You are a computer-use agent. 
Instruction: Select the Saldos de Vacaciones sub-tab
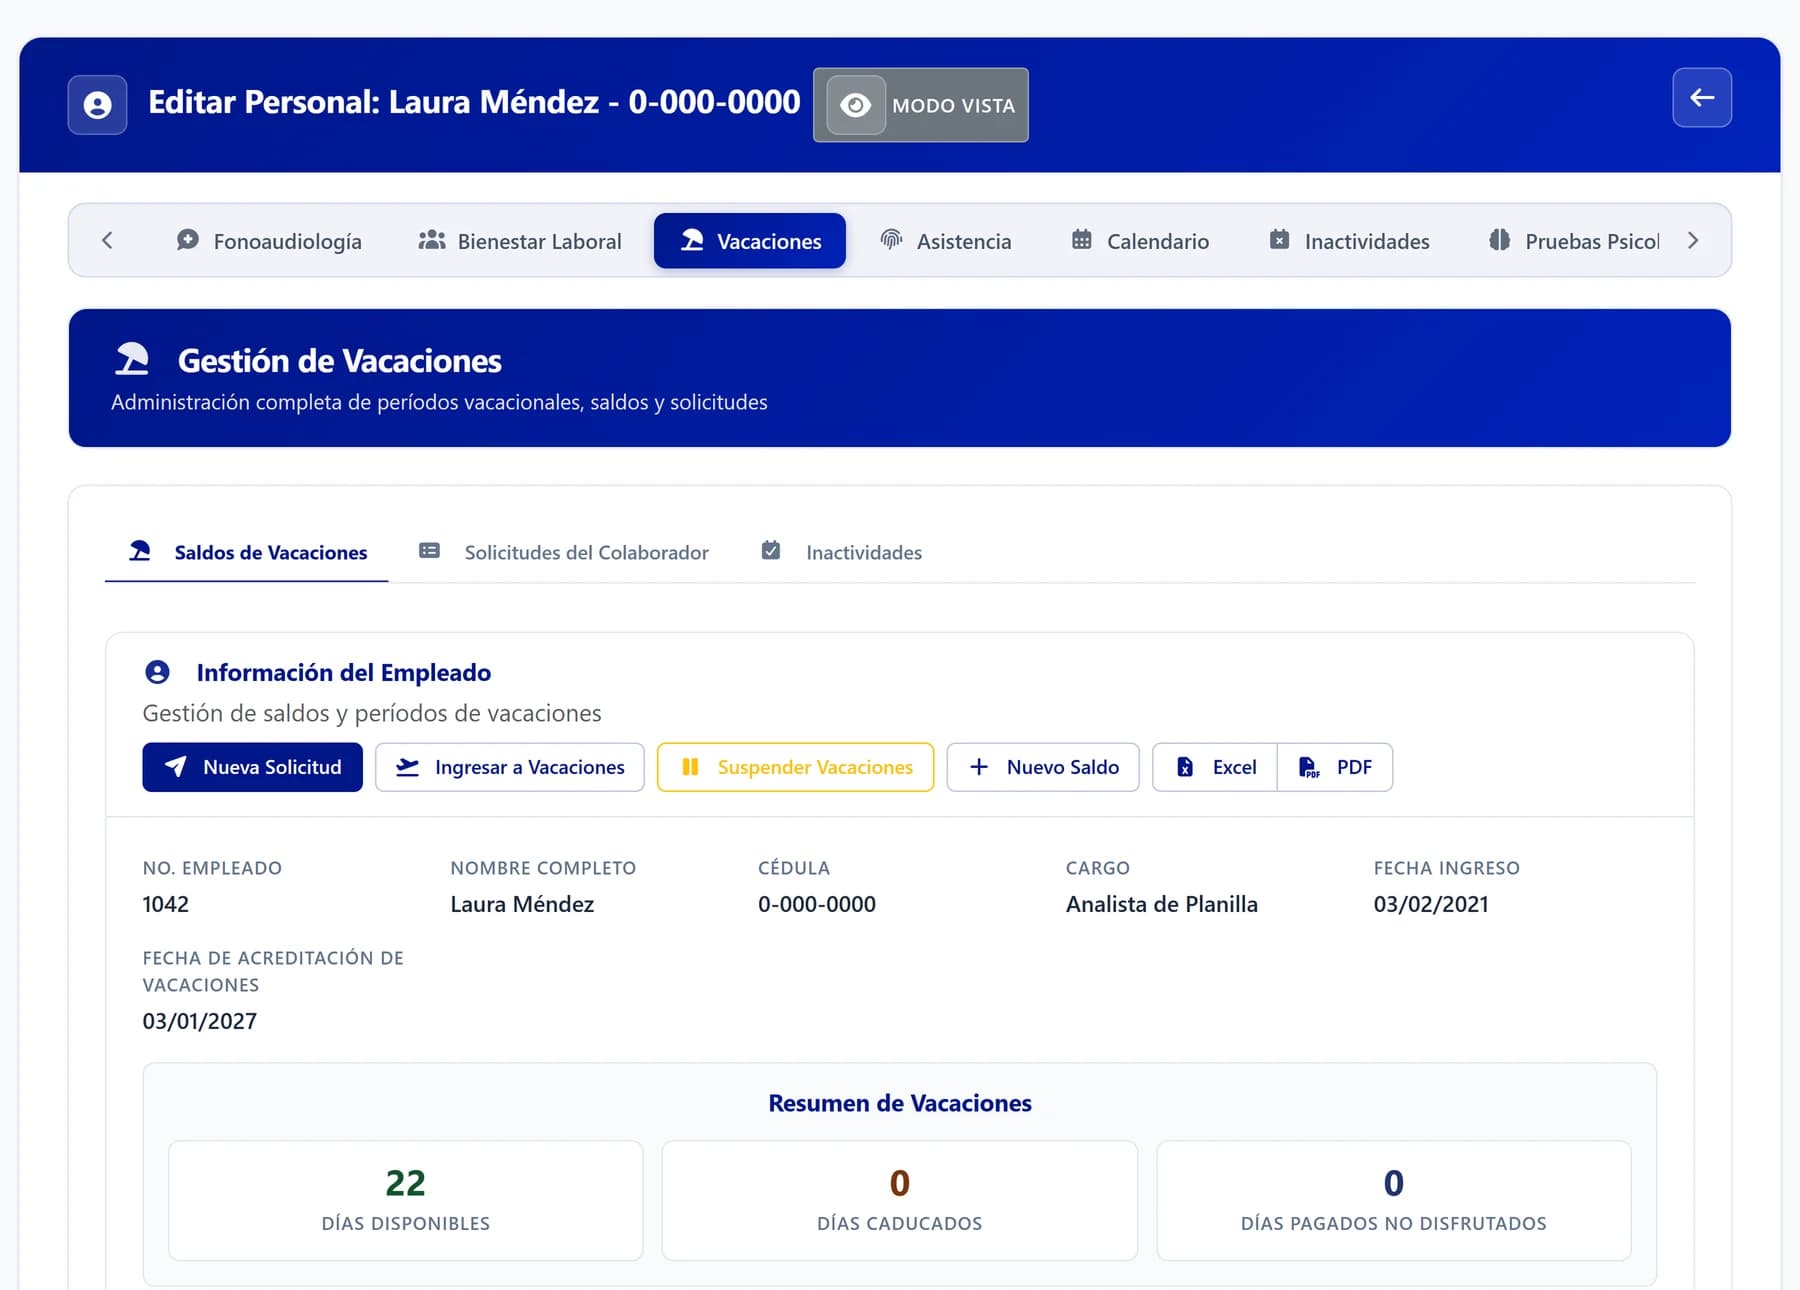click(247, 553)
